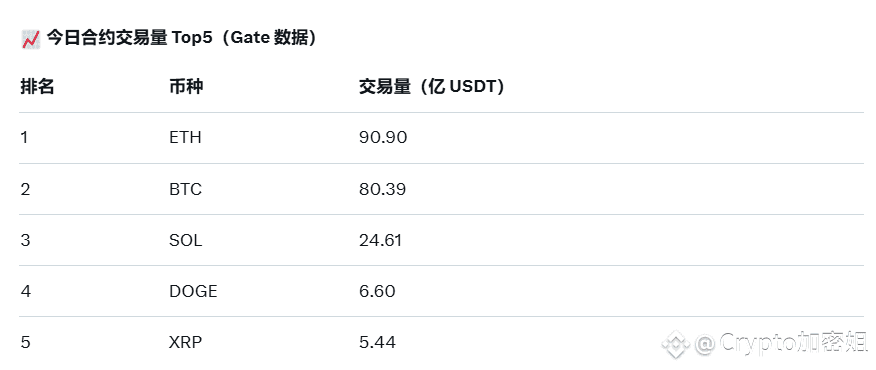Click rank number 5 cell
876x370 pixels.
[x=25, y=342]
